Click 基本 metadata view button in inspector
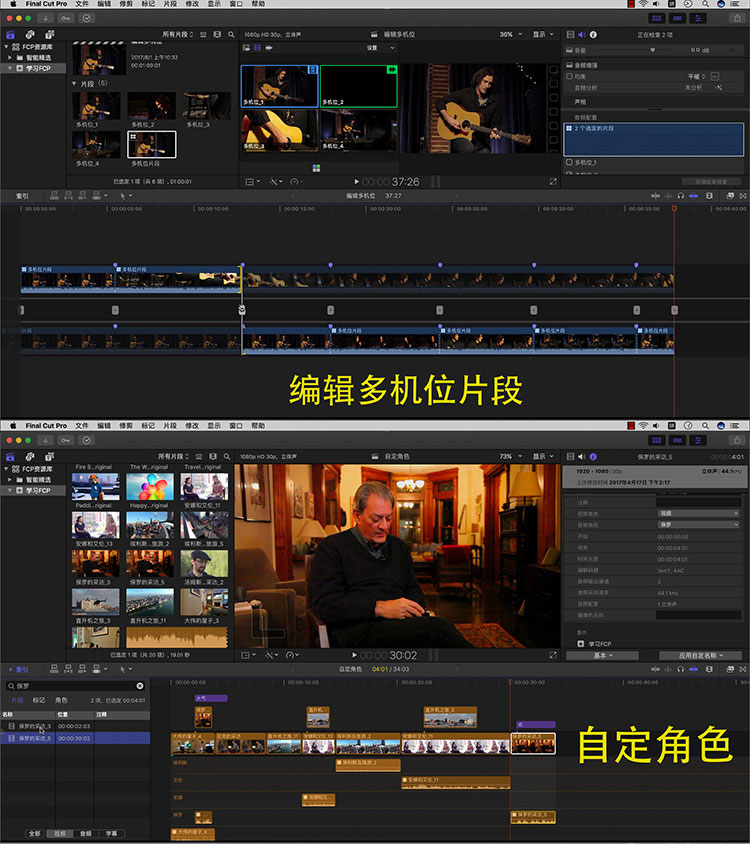Image resolution: width=750 pixels, height=844 pixels. point(602,656)
